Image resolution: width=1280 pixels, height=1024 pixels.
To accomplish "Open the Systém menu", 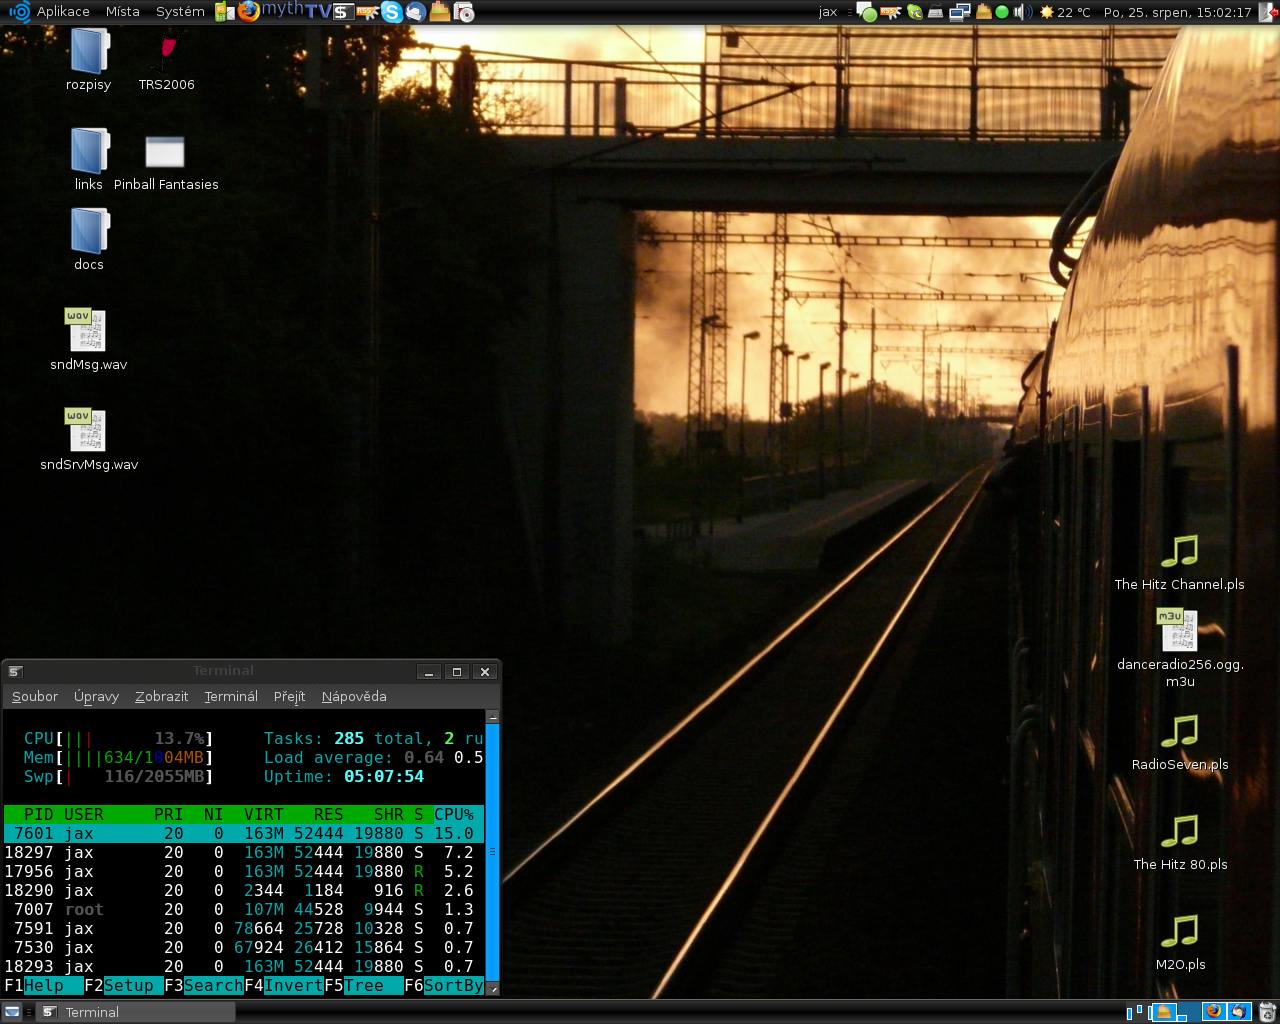I will [x=180, y=12].
